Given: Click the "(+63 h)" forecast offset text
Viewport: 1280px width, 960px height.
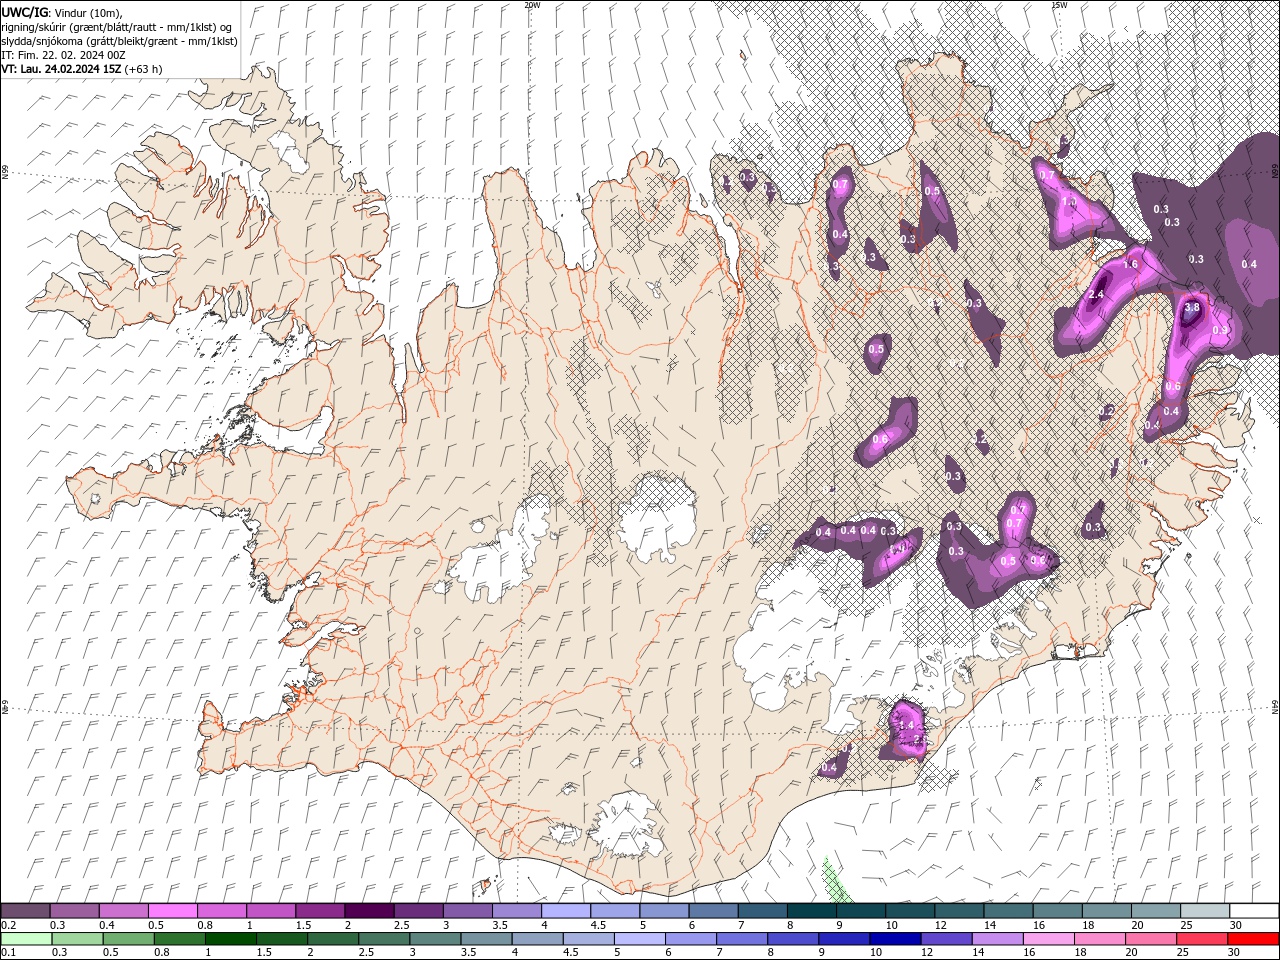Looking at the screenshot, I should tap(143, 69).
